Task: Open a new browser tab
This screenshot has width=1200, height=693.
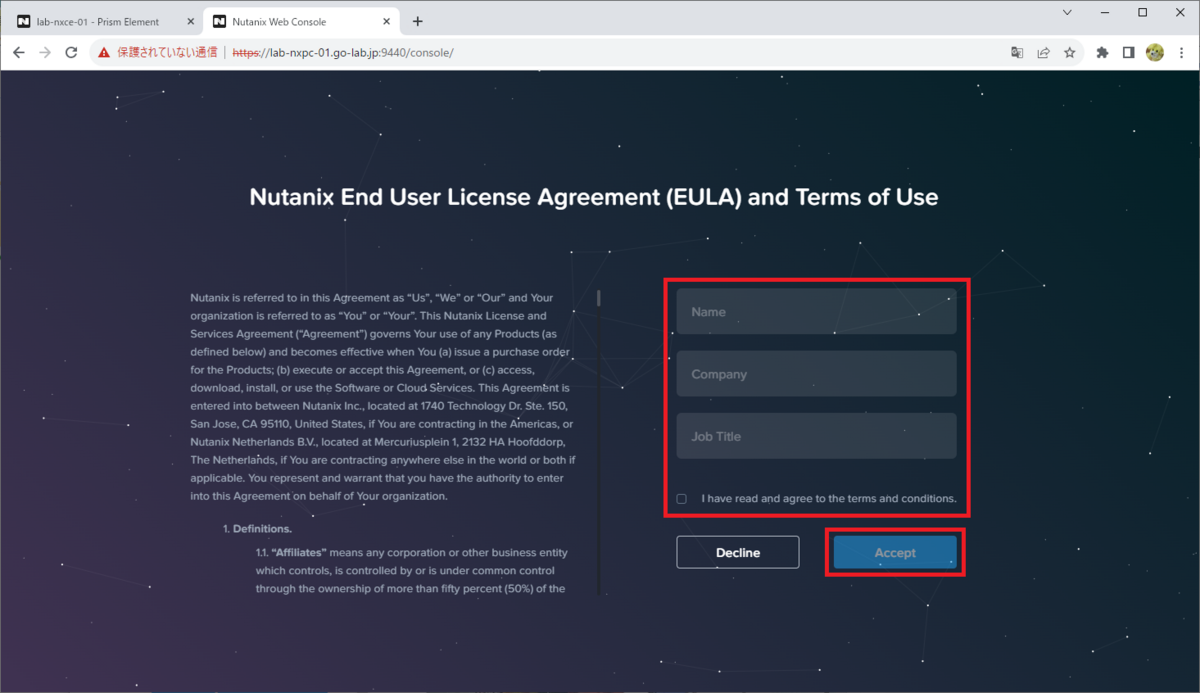Action: tap(418, 21)
